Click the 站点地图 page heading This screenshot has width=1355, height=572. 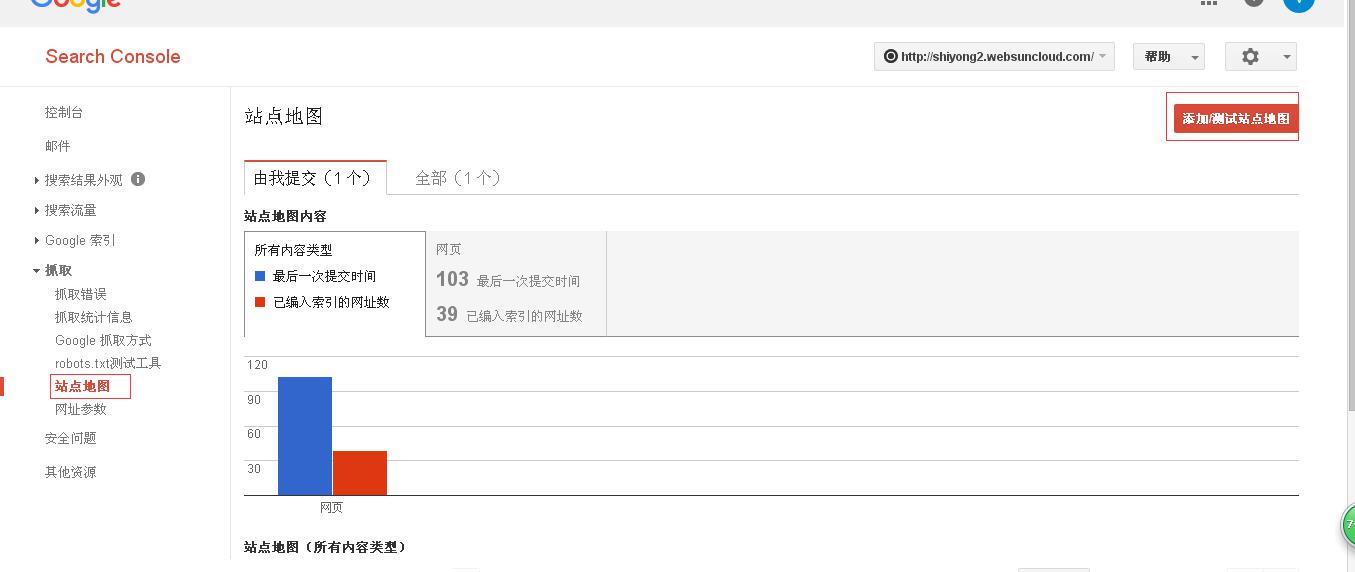point(284,116)
